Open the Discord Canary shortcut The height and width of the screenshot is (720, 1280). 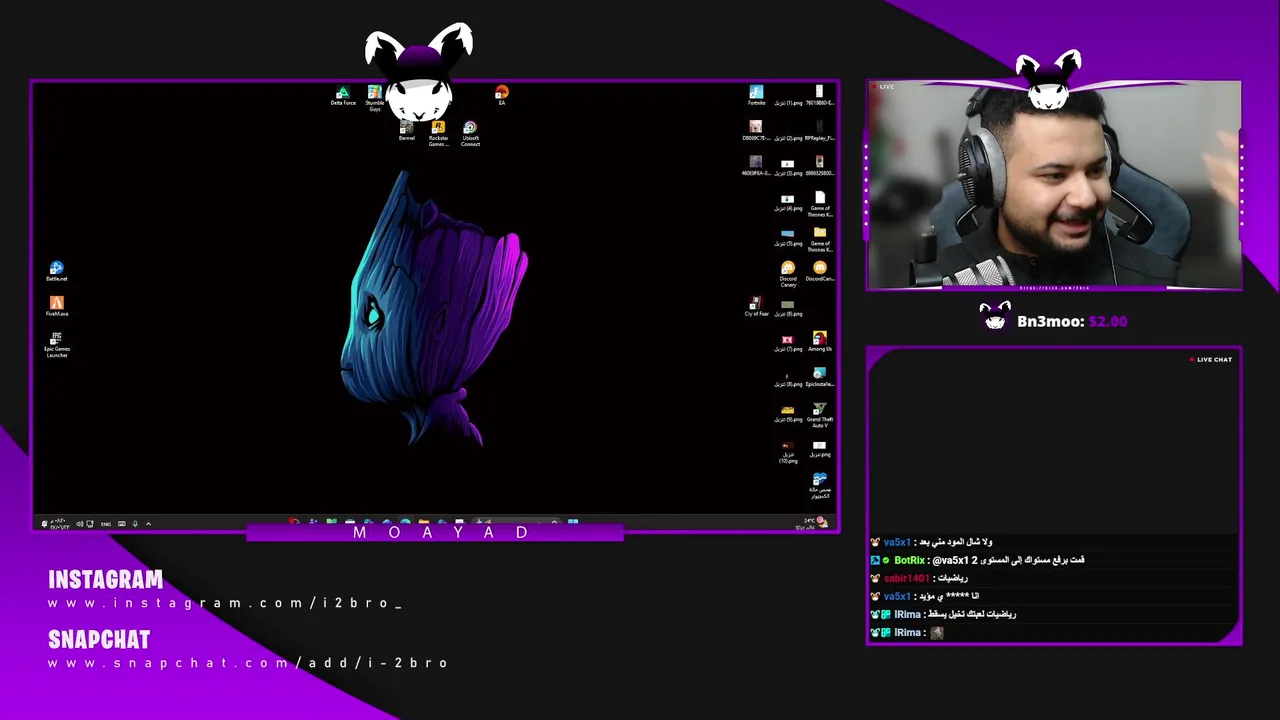pos(788,274)
